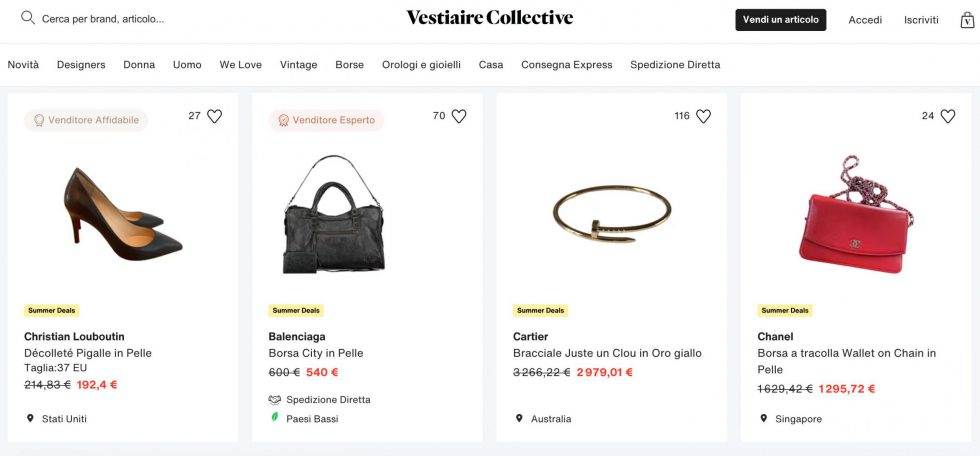Screen dimensions: 980x456
Task: Click the Iscriviti link
Action: tap(921, 20)
